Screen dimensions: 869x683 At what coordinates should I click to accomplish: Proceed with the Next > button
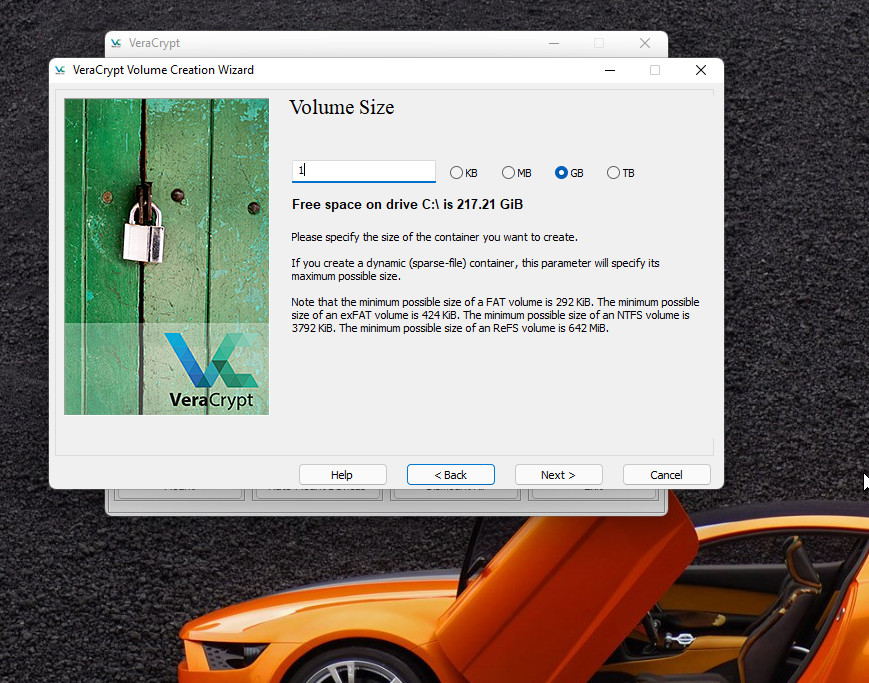tap(559, 475)
